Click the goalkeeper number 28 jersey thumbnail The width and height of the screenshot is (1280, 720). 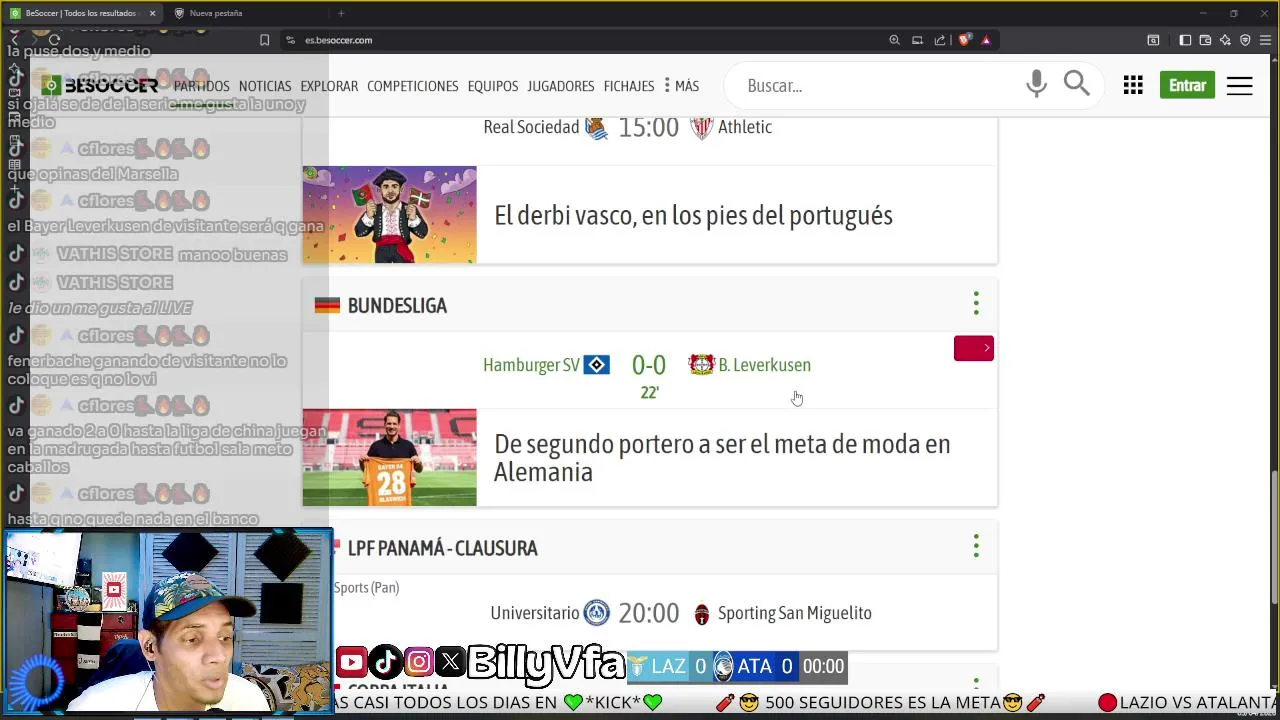(x=390, y=457)
